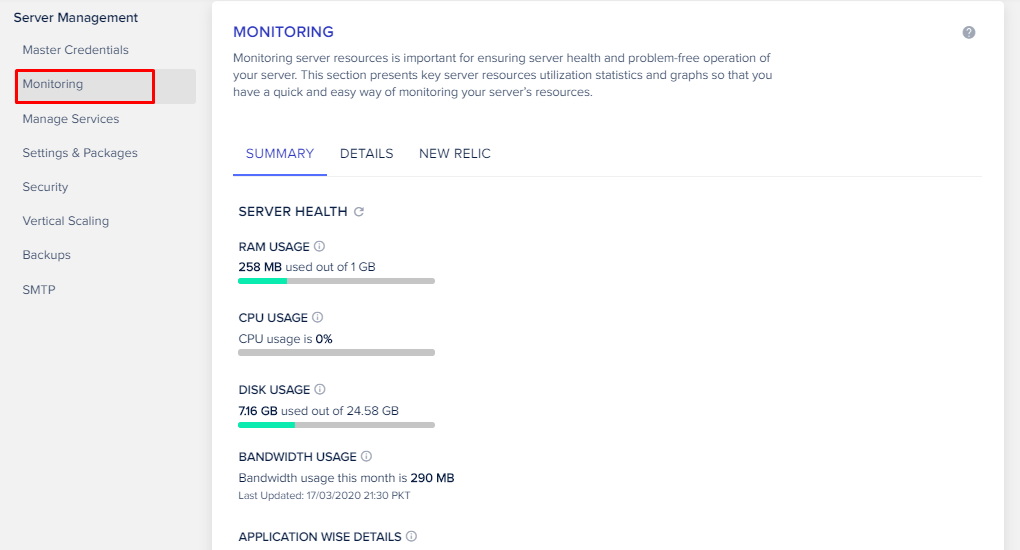Screen dimensions: 1020x550
Task: Go to Manage Services section
Action: pos(70,119)
